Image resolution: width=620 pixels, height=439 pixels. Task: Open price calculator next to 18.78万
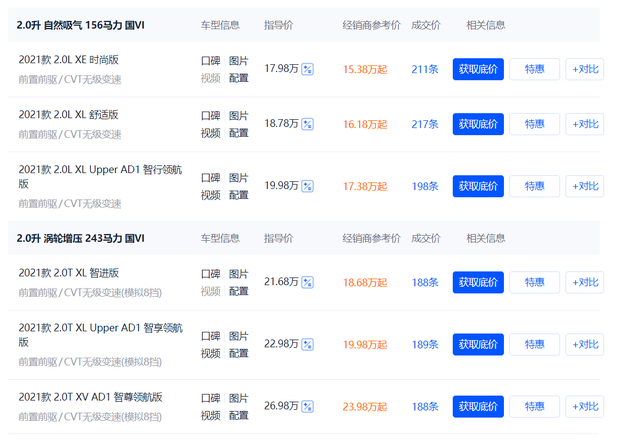point(308,124)
